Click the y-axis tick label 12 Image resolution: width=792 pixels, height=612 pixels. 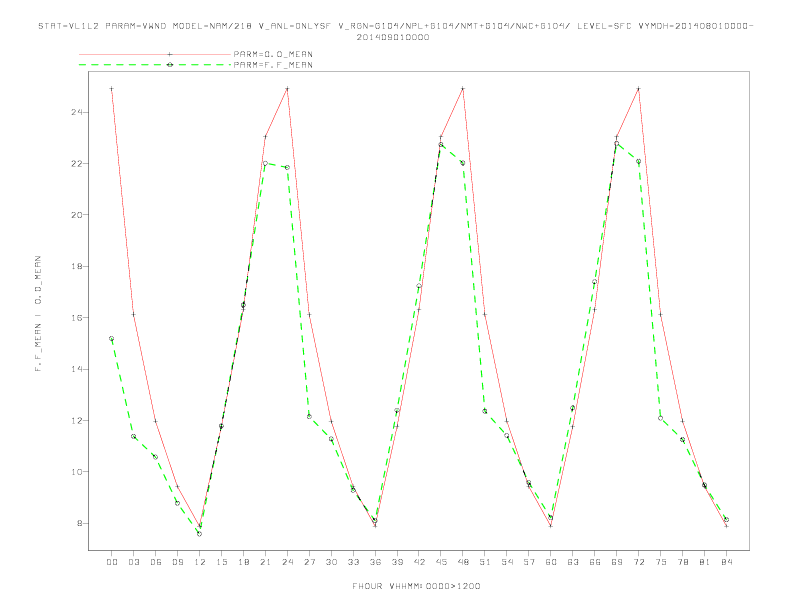(77, 421)
